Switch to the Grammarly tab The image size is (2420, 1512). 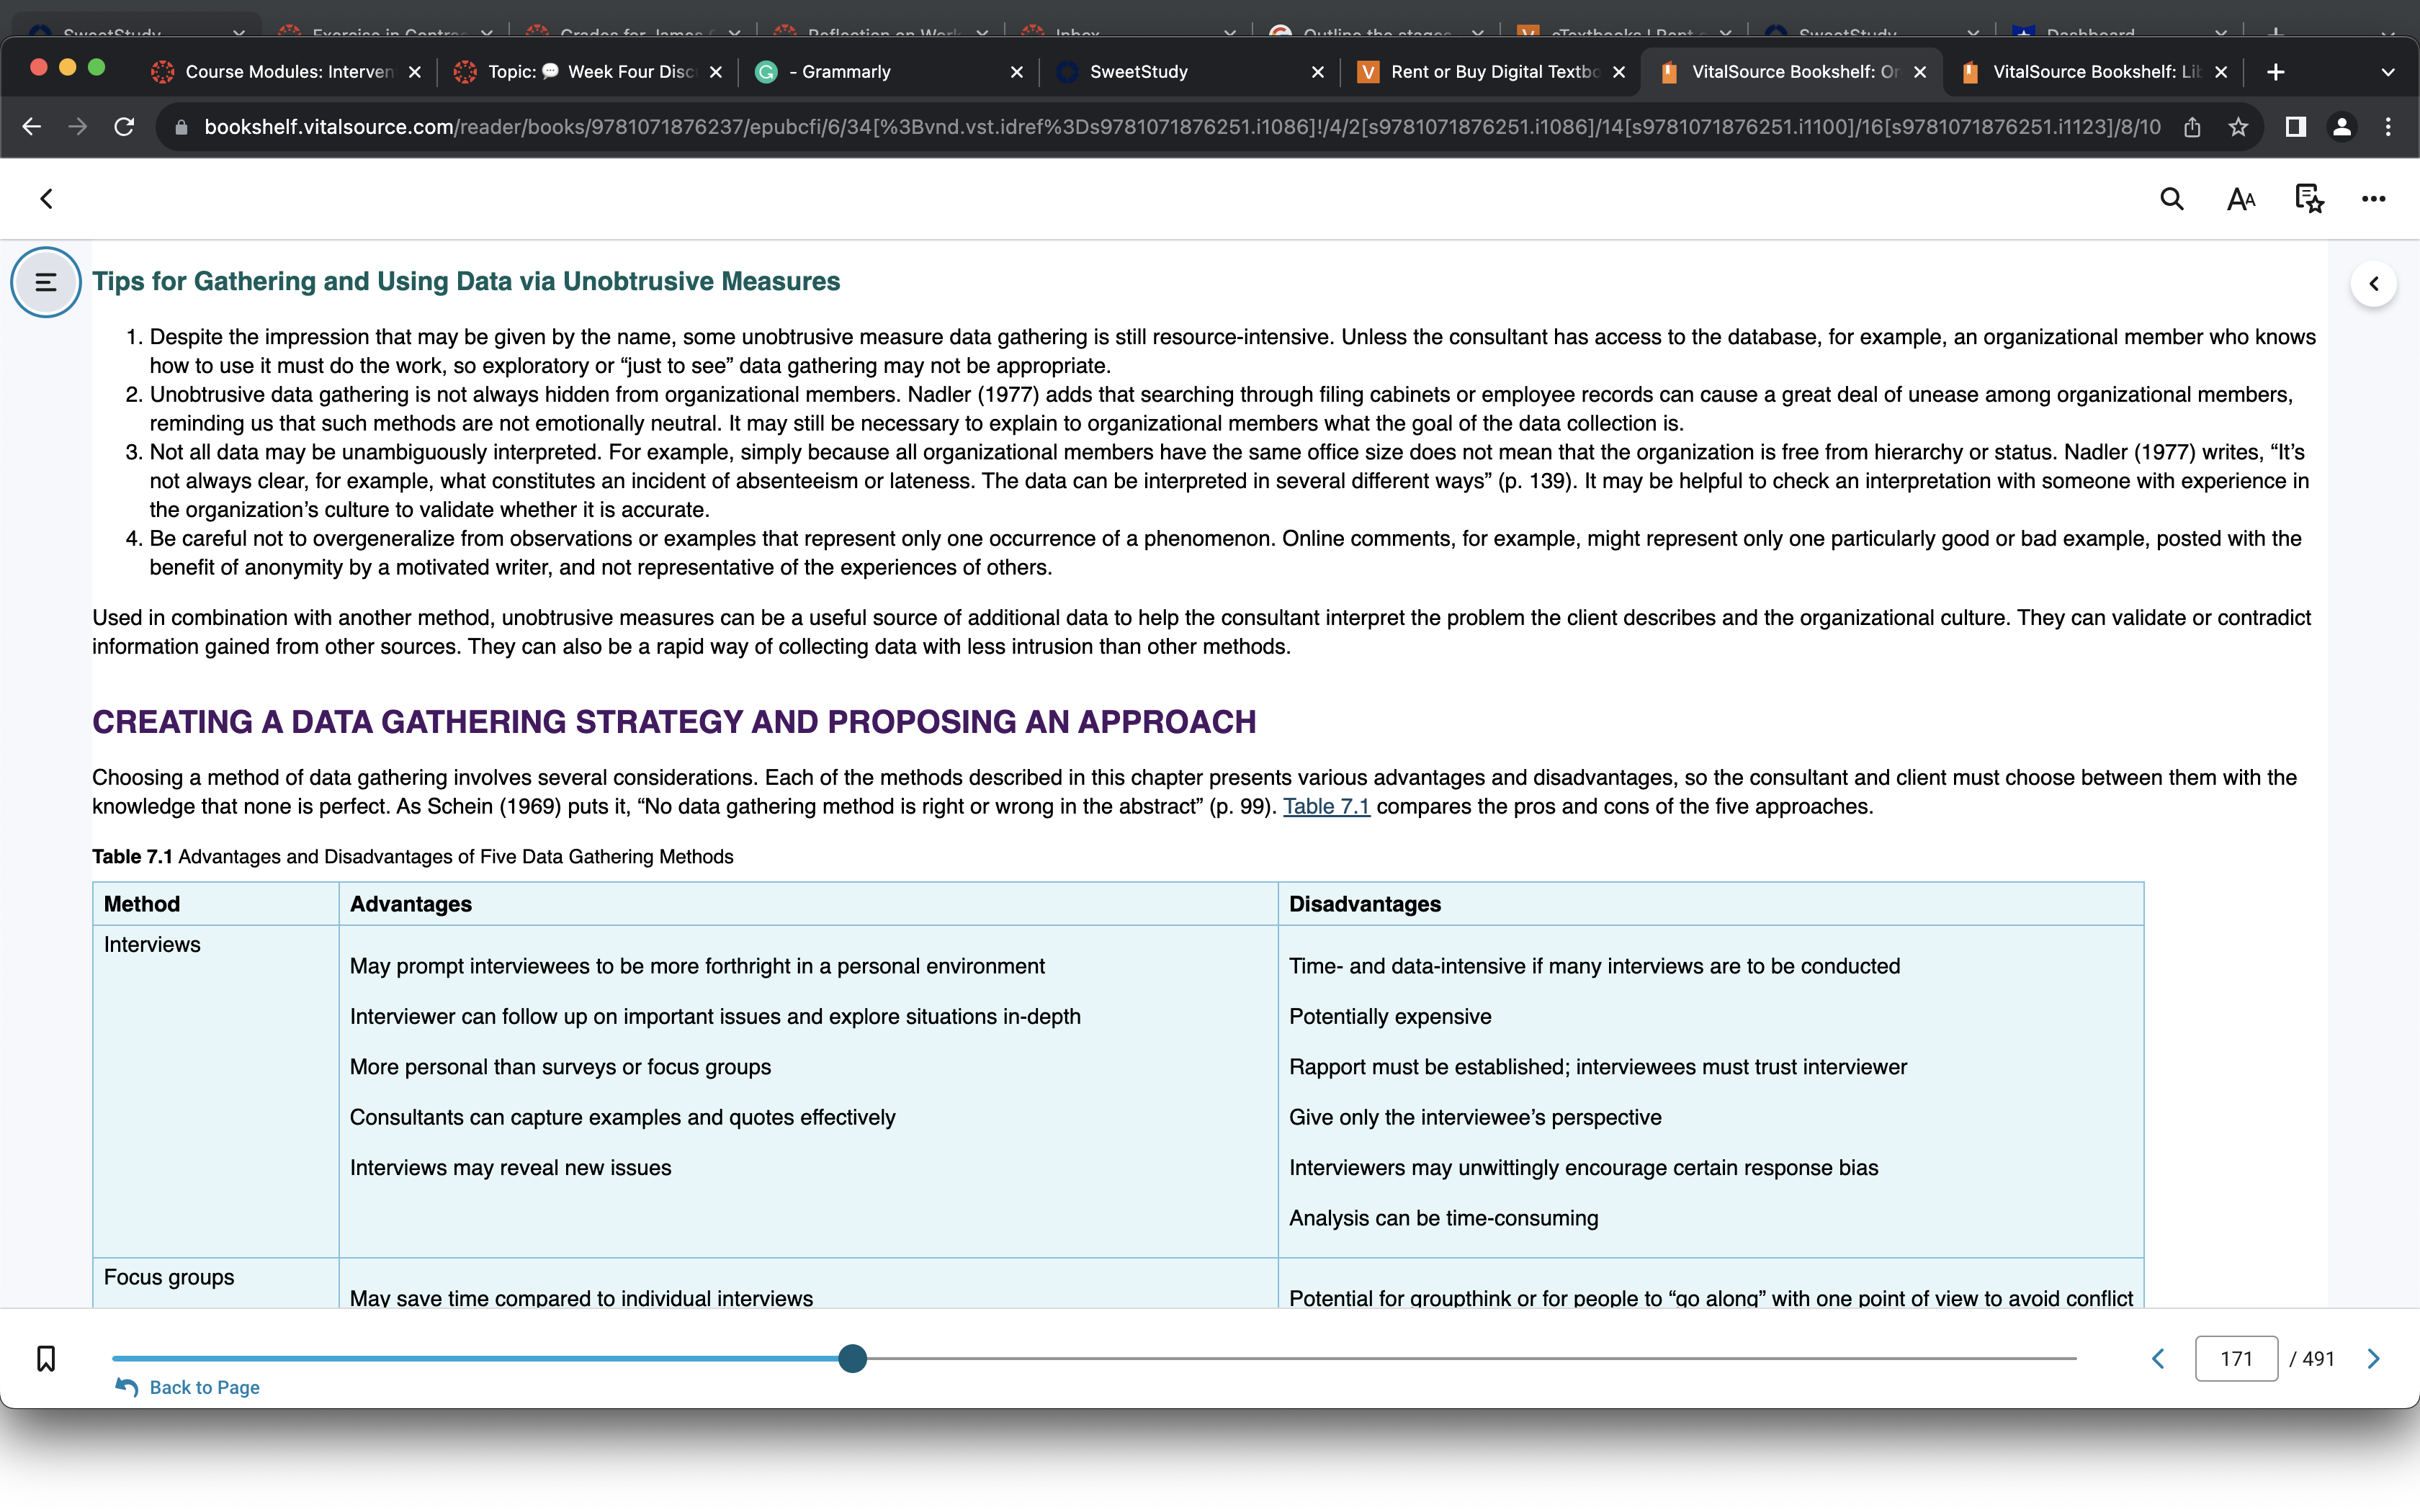click(x=889, y=72)
